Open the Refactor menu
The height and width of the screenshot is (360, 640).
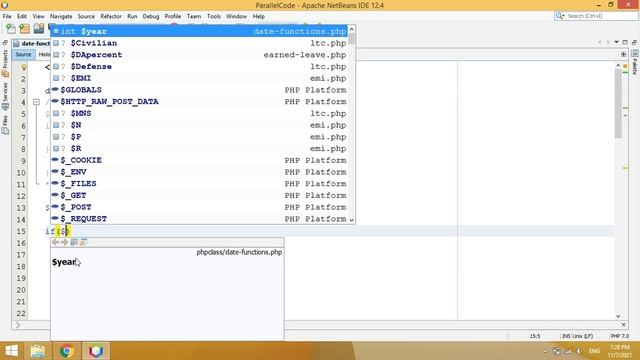[x=111, y=16]
